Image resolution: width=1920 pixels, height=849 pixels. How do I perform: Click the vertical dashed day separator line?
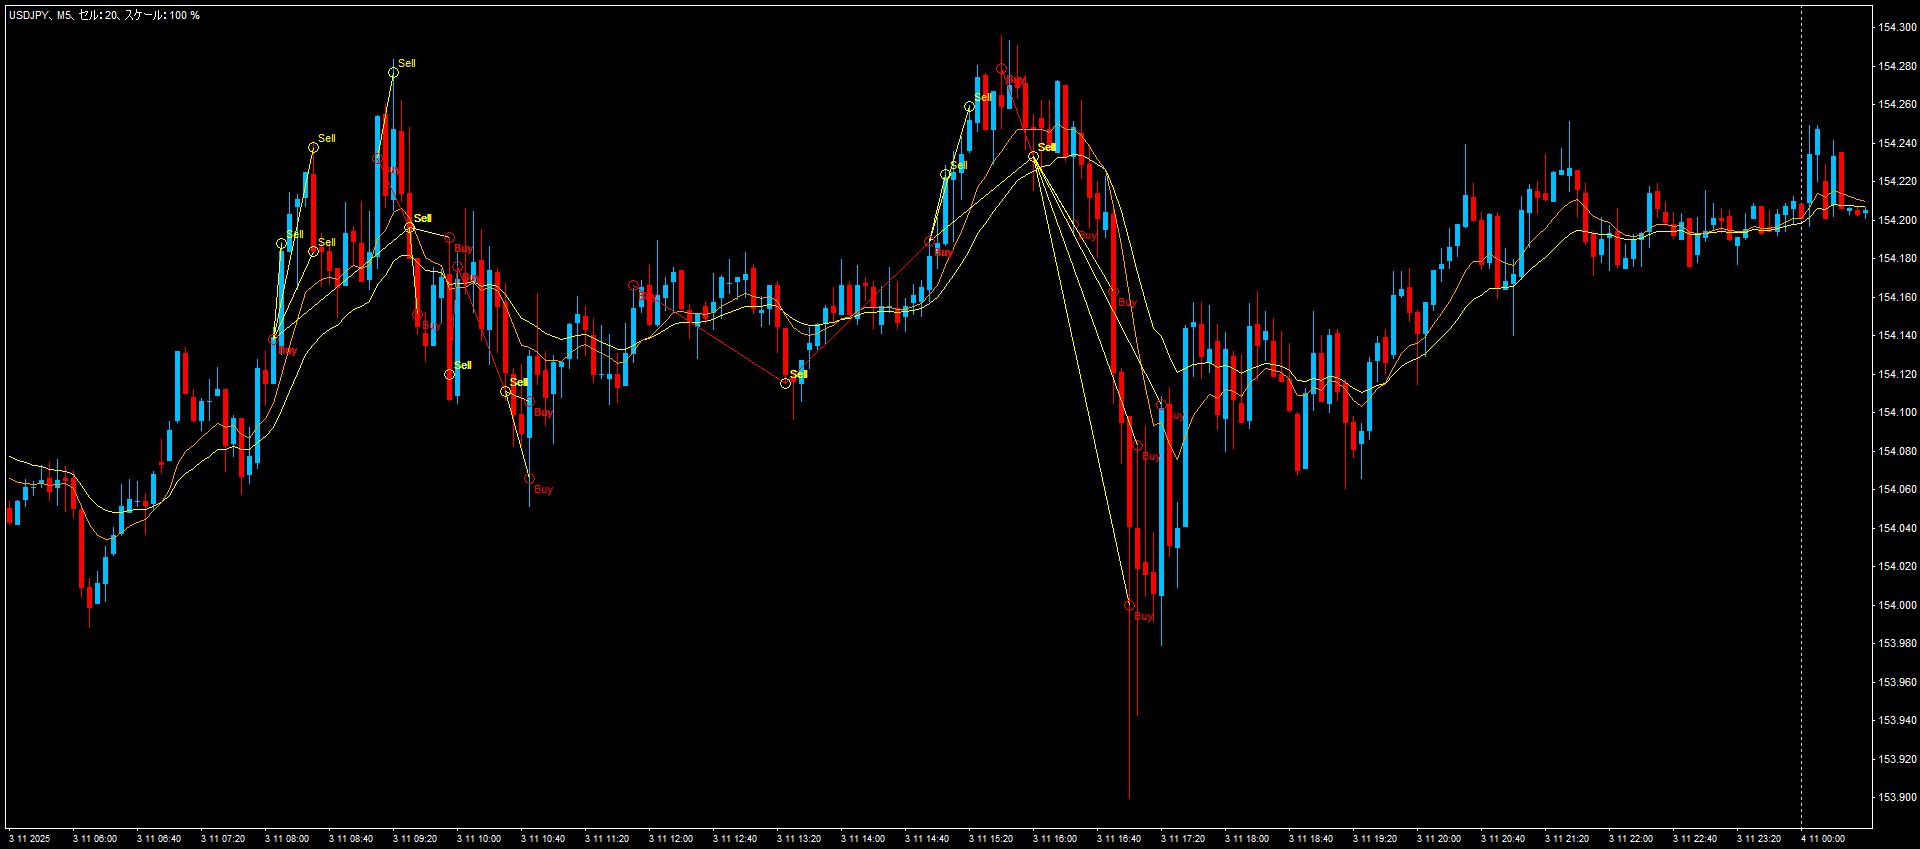pyautogui.click(x=1801, y=400)
